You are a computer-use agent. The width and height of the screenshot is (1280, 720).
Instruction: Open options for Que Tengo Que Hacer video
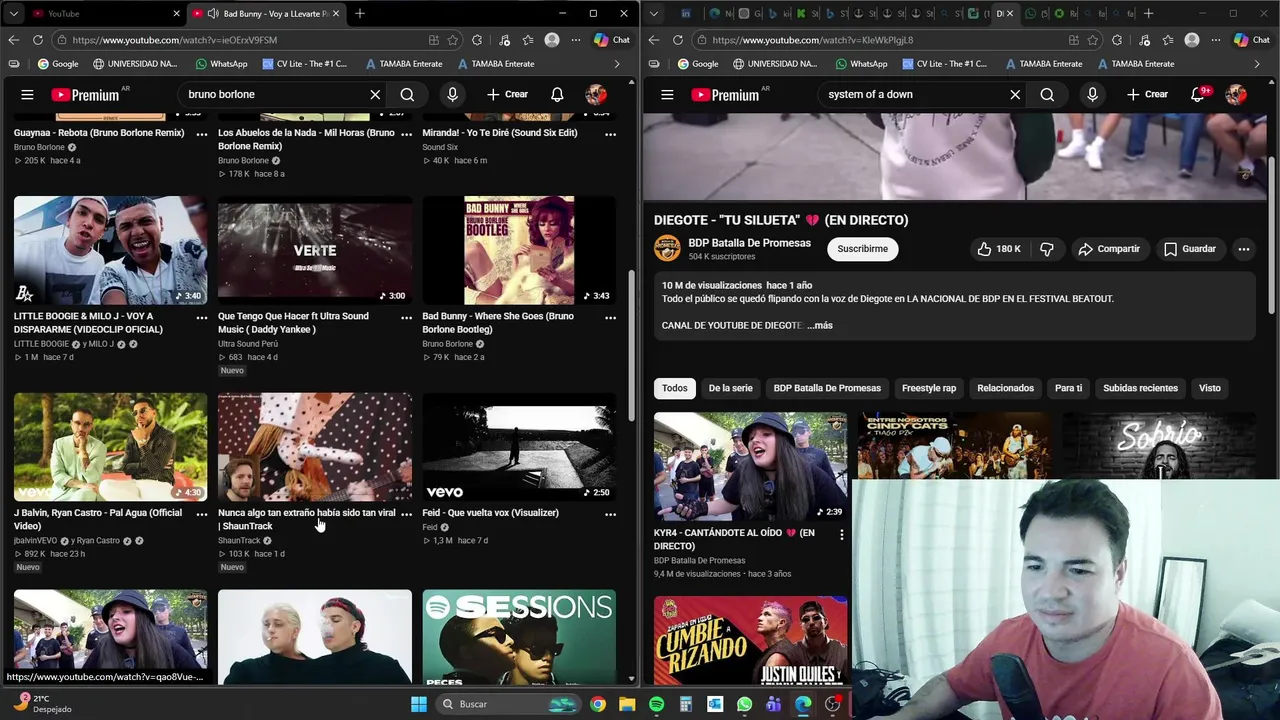(x=406, y=317)
